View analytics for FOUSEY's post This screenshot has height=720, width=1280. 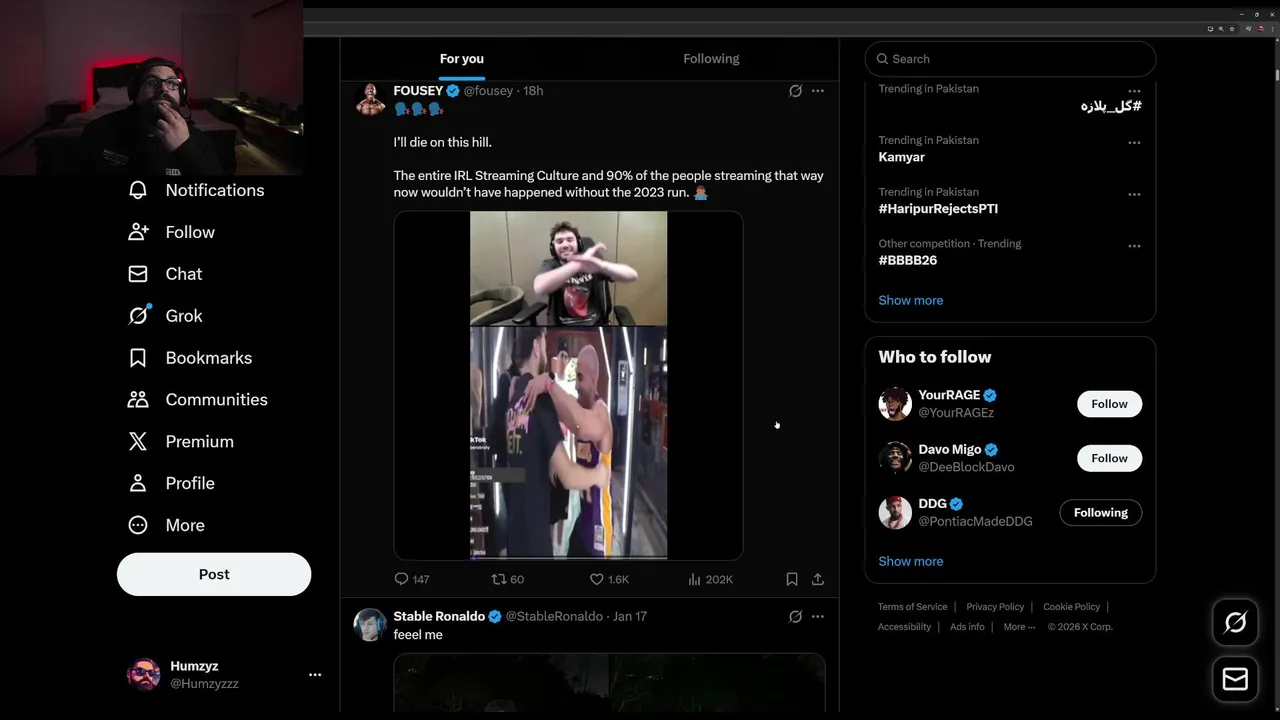710,579
